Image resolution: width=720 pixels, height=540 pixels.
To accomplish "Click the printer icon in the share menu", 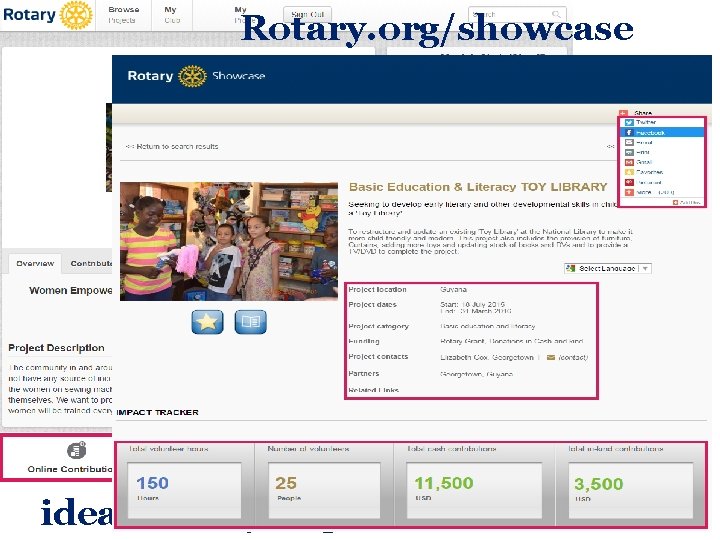I will coord(629,152).
